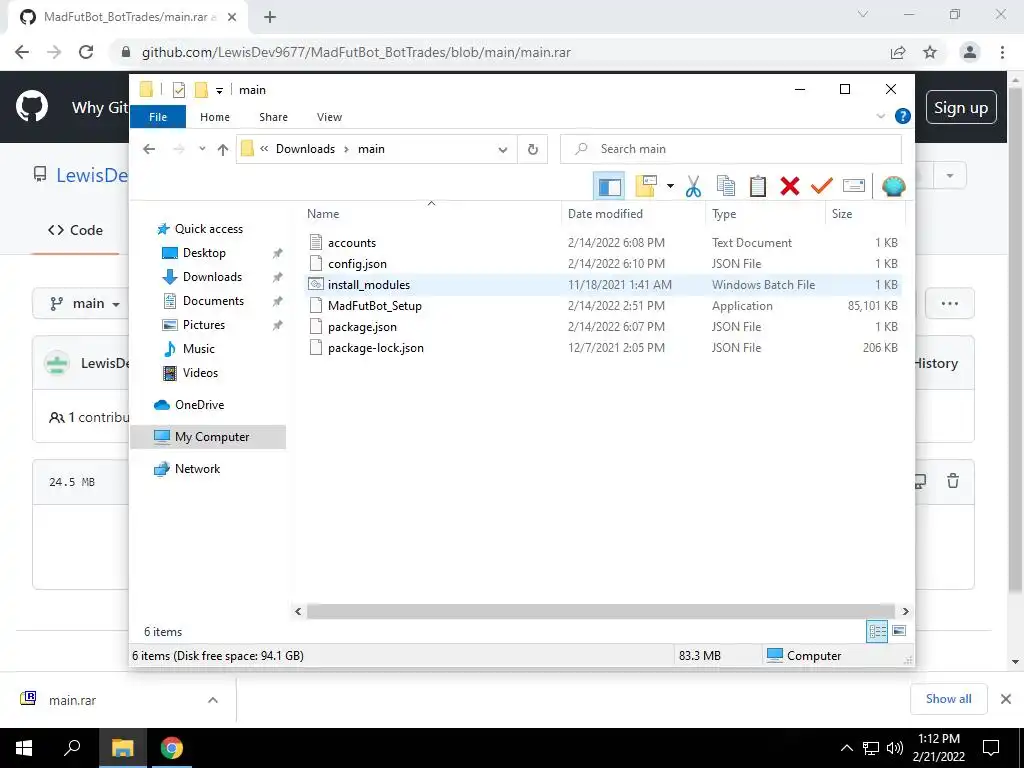The image size is (1024, 768).
Task: Select Videos in navigation pane
Action: click(x=200, y=373)
